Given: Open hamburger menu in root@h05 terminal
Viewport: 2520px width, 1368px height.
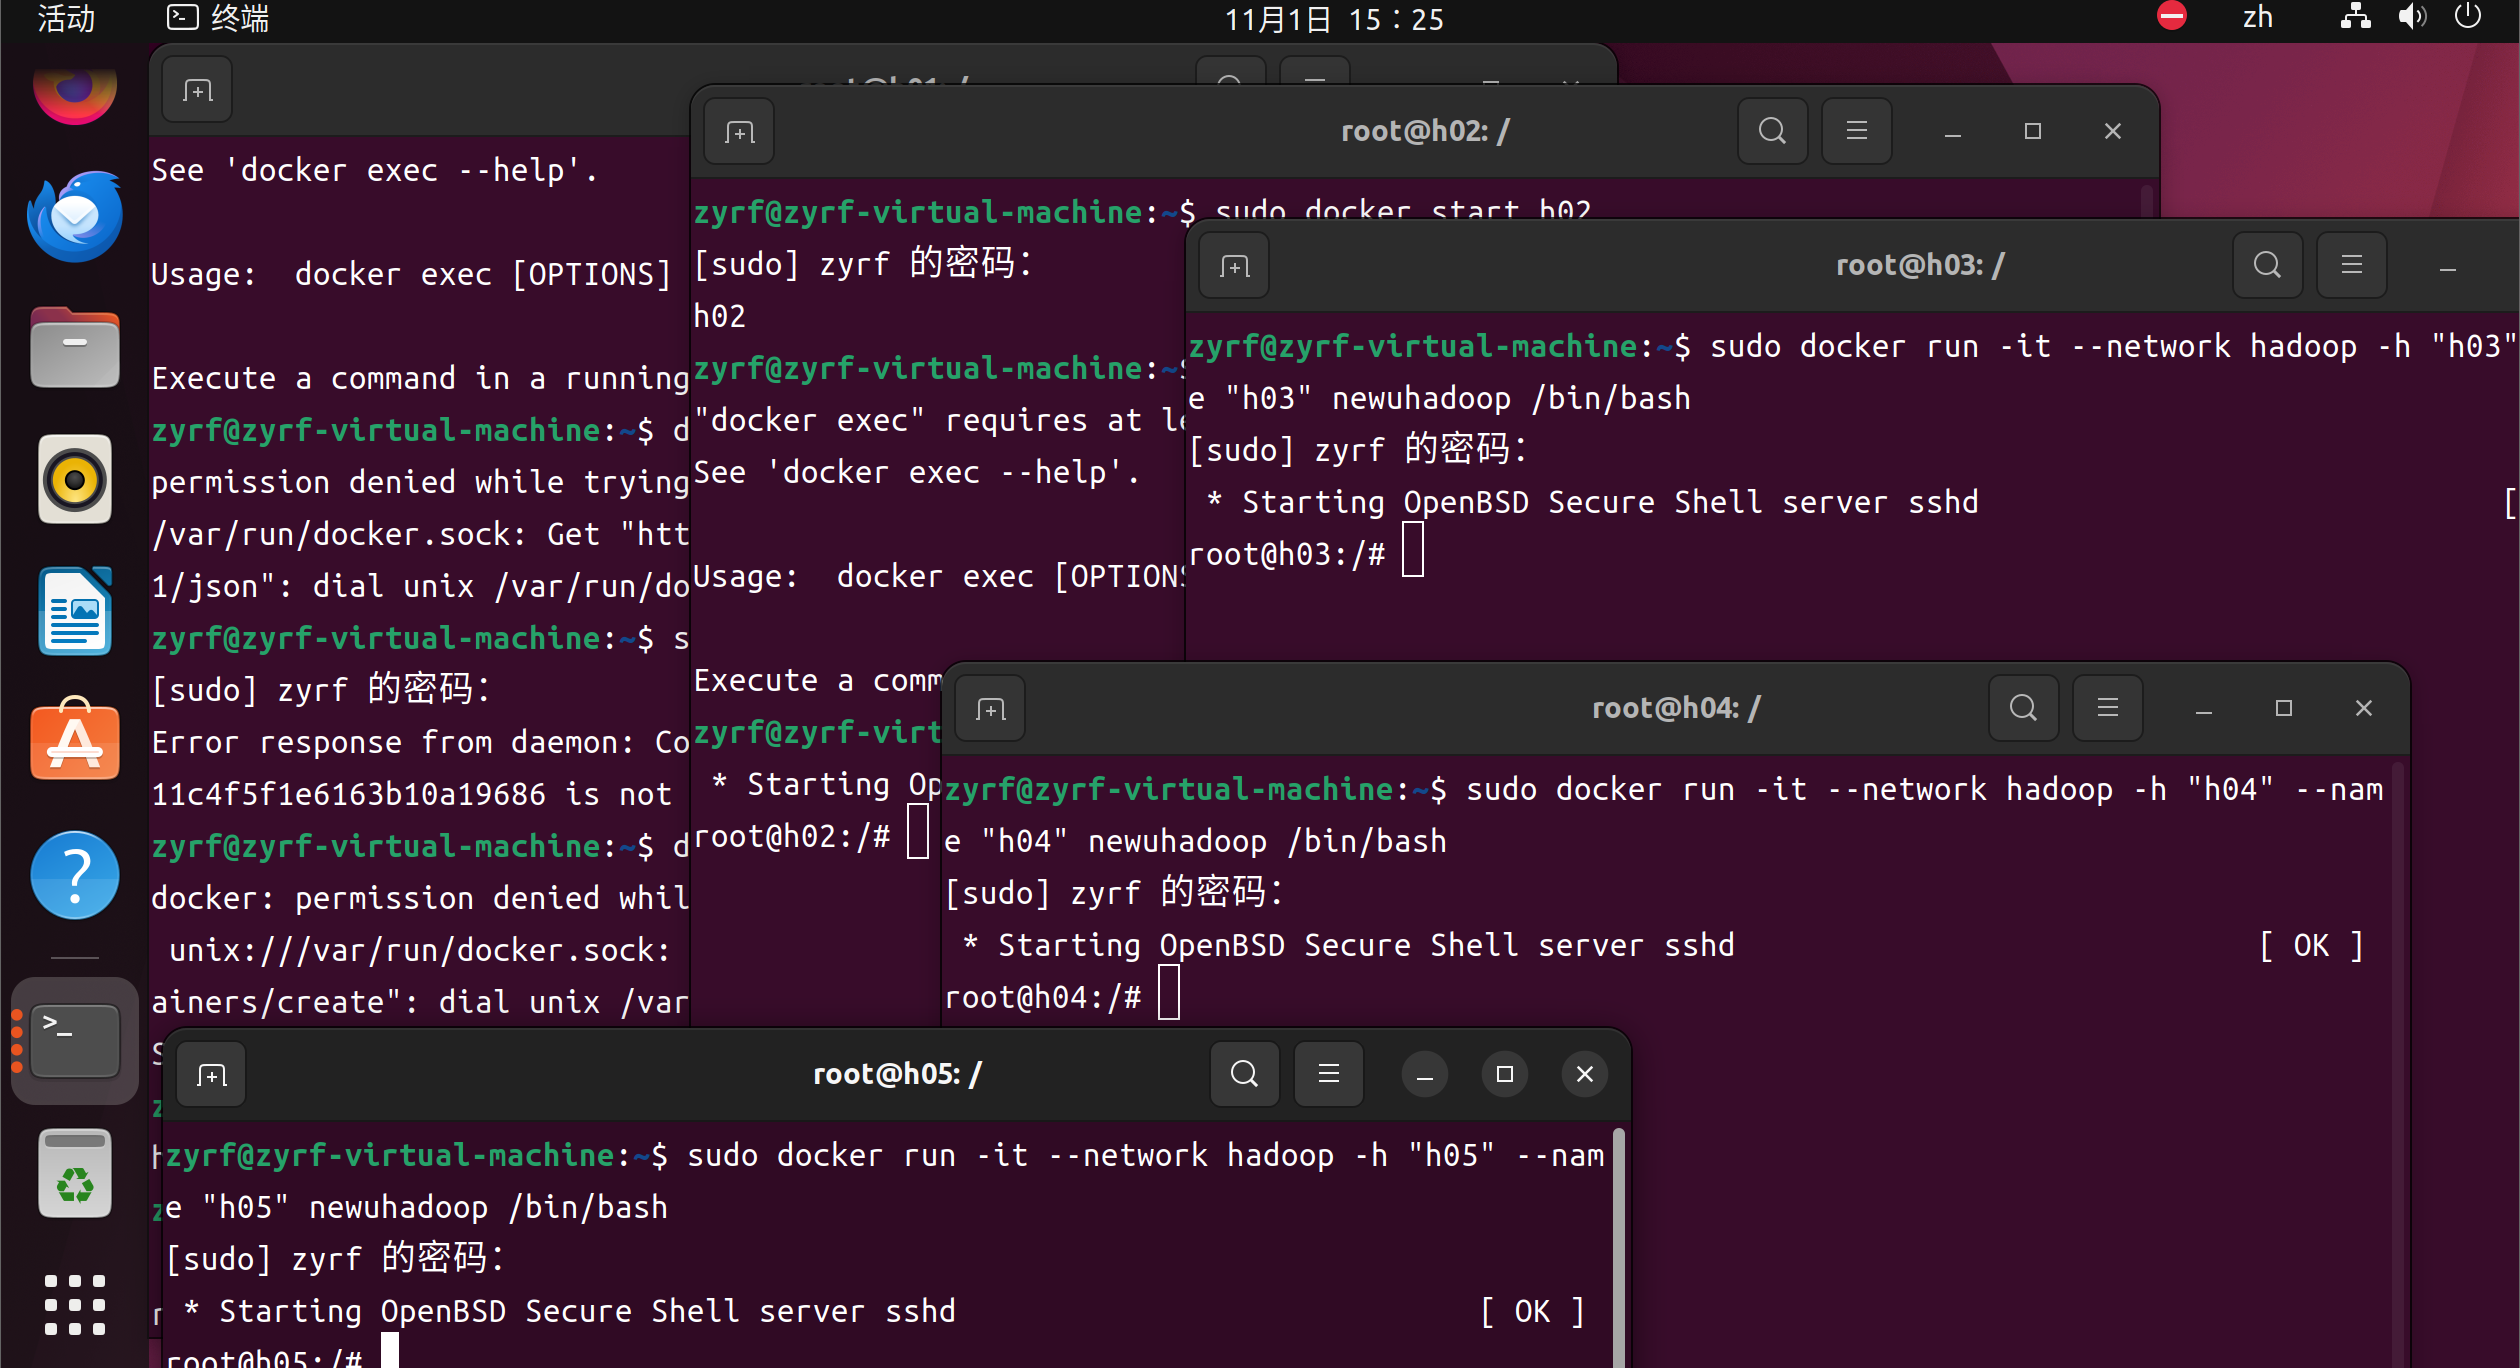Looking at the screenshot, I should [x=1328, y=1074].
